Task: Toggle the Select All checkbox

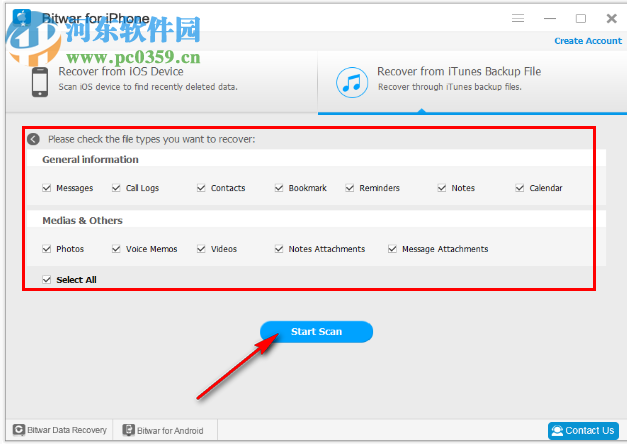Action: pyautogui.click(x=47, y=280)
